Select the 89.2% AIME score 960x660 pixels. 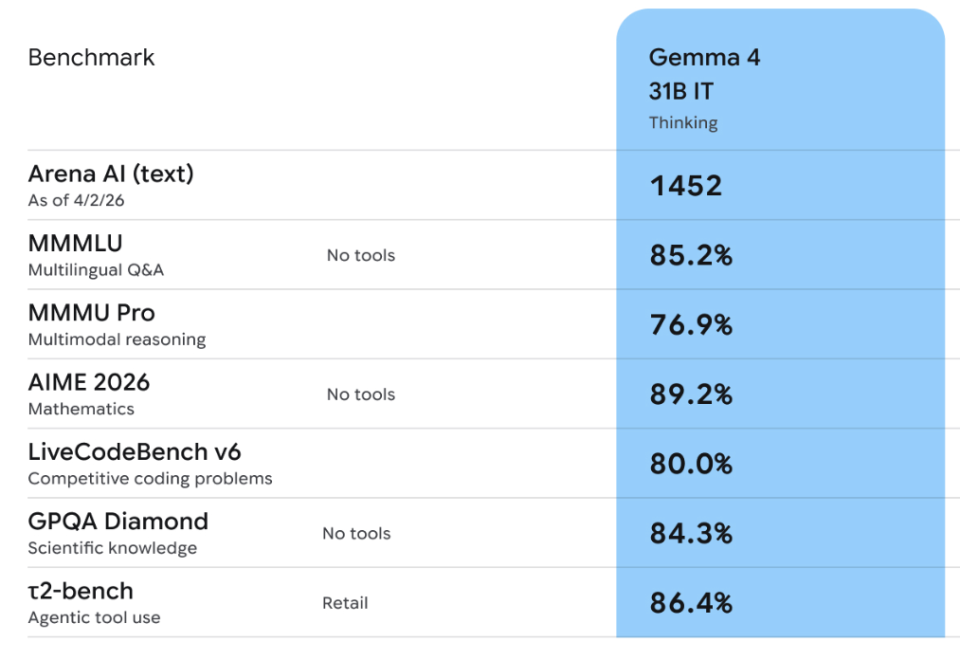(x=691, y=395)
